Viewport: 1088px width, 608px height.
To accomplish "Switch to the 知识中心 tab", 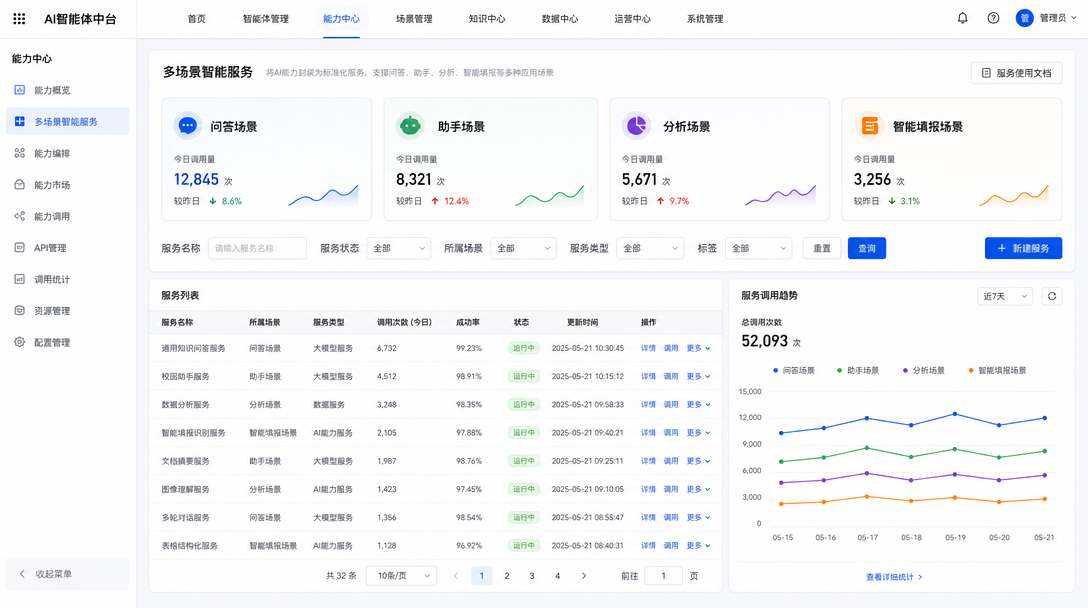I will pos(487,19).
